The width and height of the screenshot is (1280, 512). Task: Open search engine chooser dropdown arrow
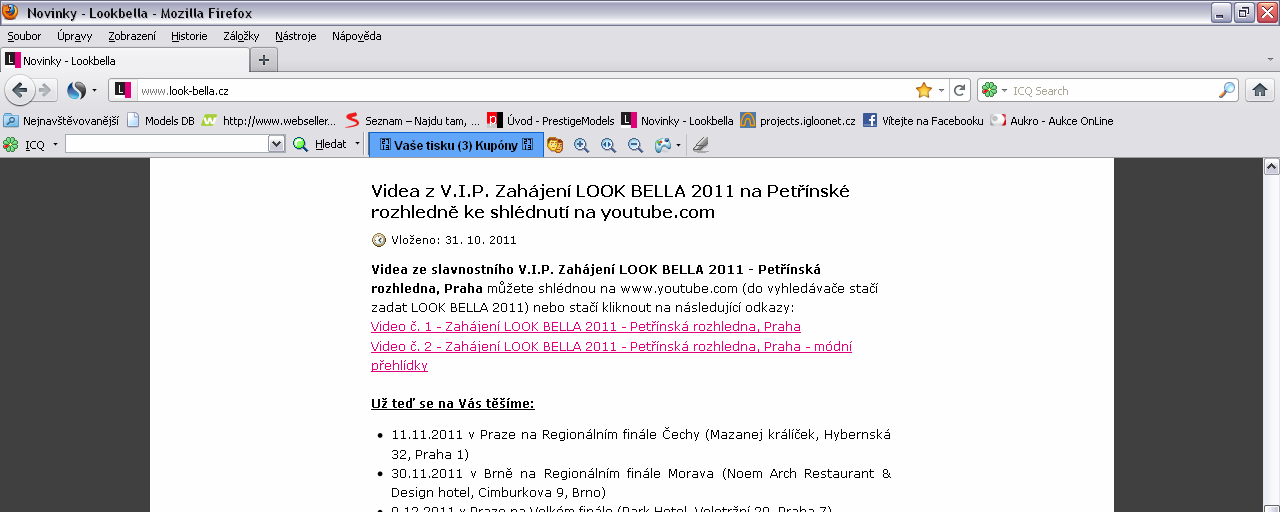[1004, 90]
